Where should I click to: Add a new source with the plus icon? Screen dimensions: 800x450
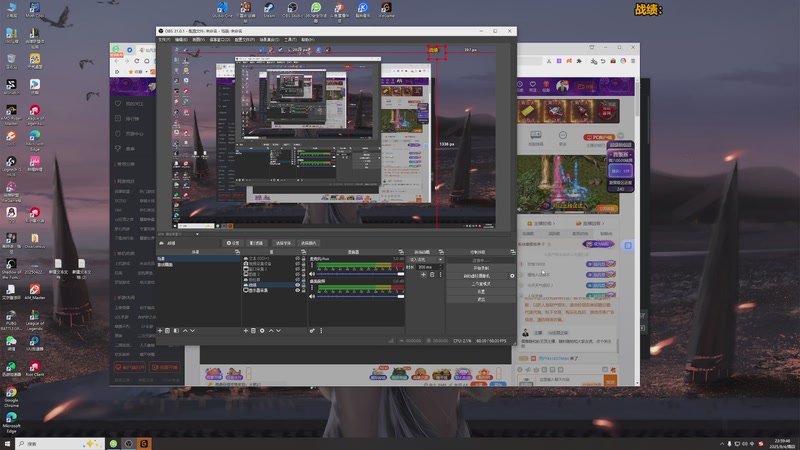245,331
